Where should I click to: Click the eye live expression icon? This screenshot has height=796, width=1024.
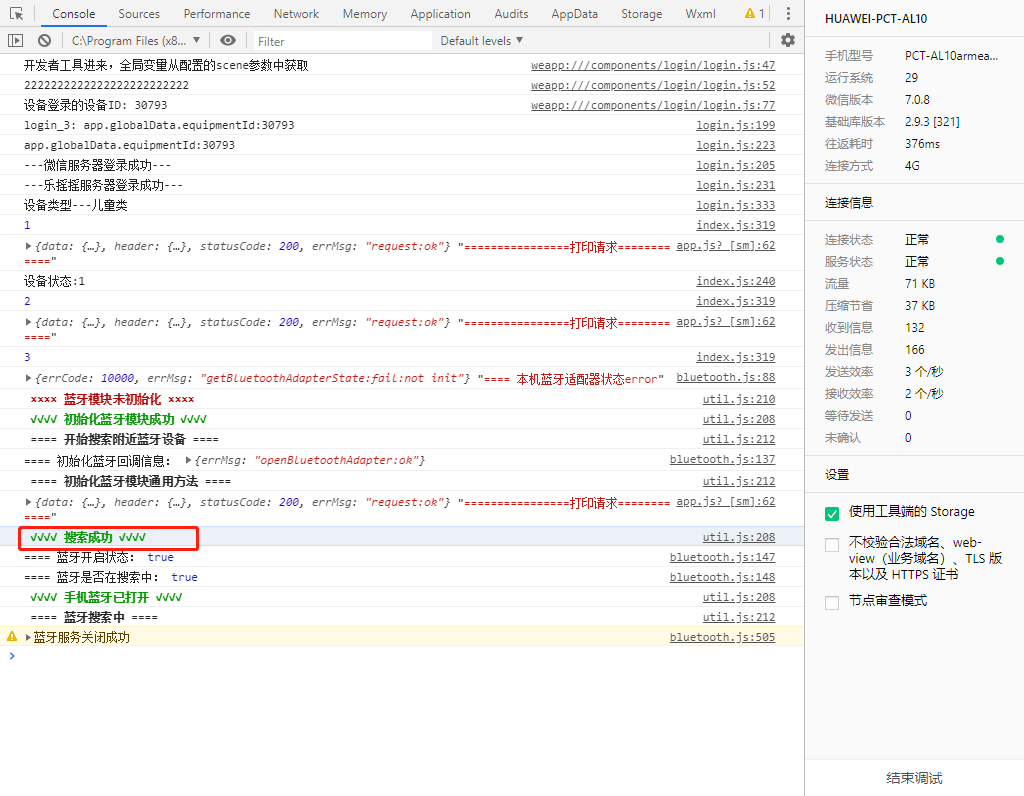[x=228, y=41]
